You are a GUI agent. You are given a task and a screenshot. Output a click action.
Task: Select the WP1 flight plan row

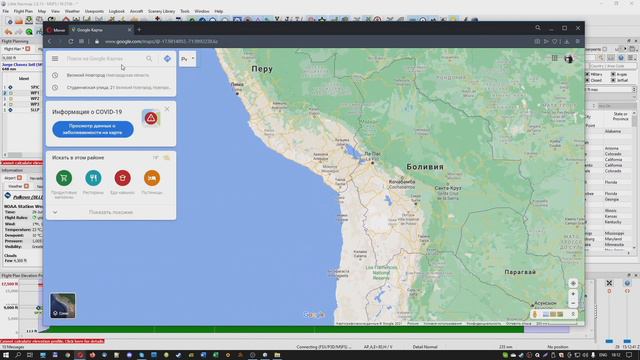click(22, 93)
